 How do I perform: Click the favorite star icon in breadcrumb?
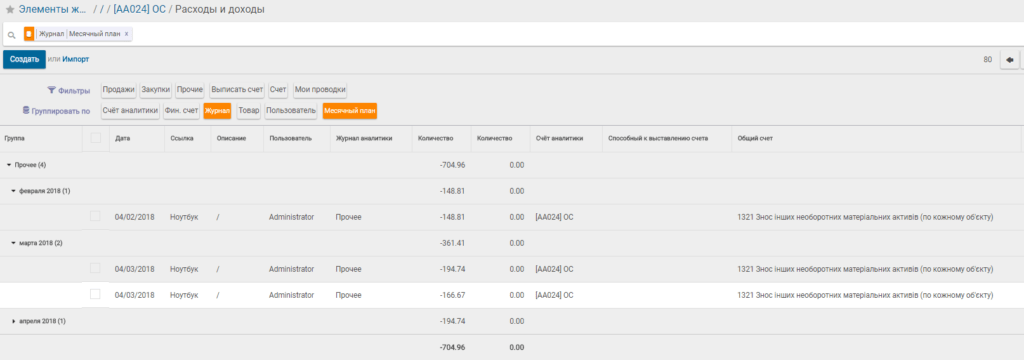[x=10, y=10]
